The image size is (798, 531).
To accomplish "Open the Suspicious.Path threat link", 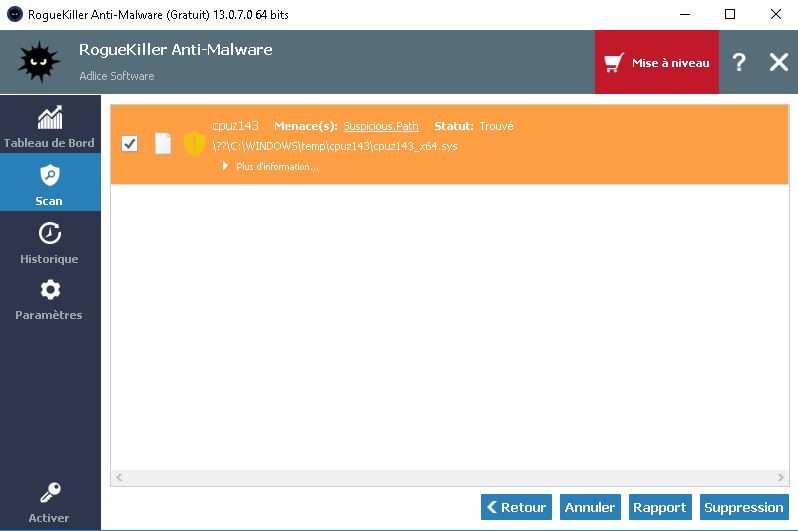I will (381, 126).
